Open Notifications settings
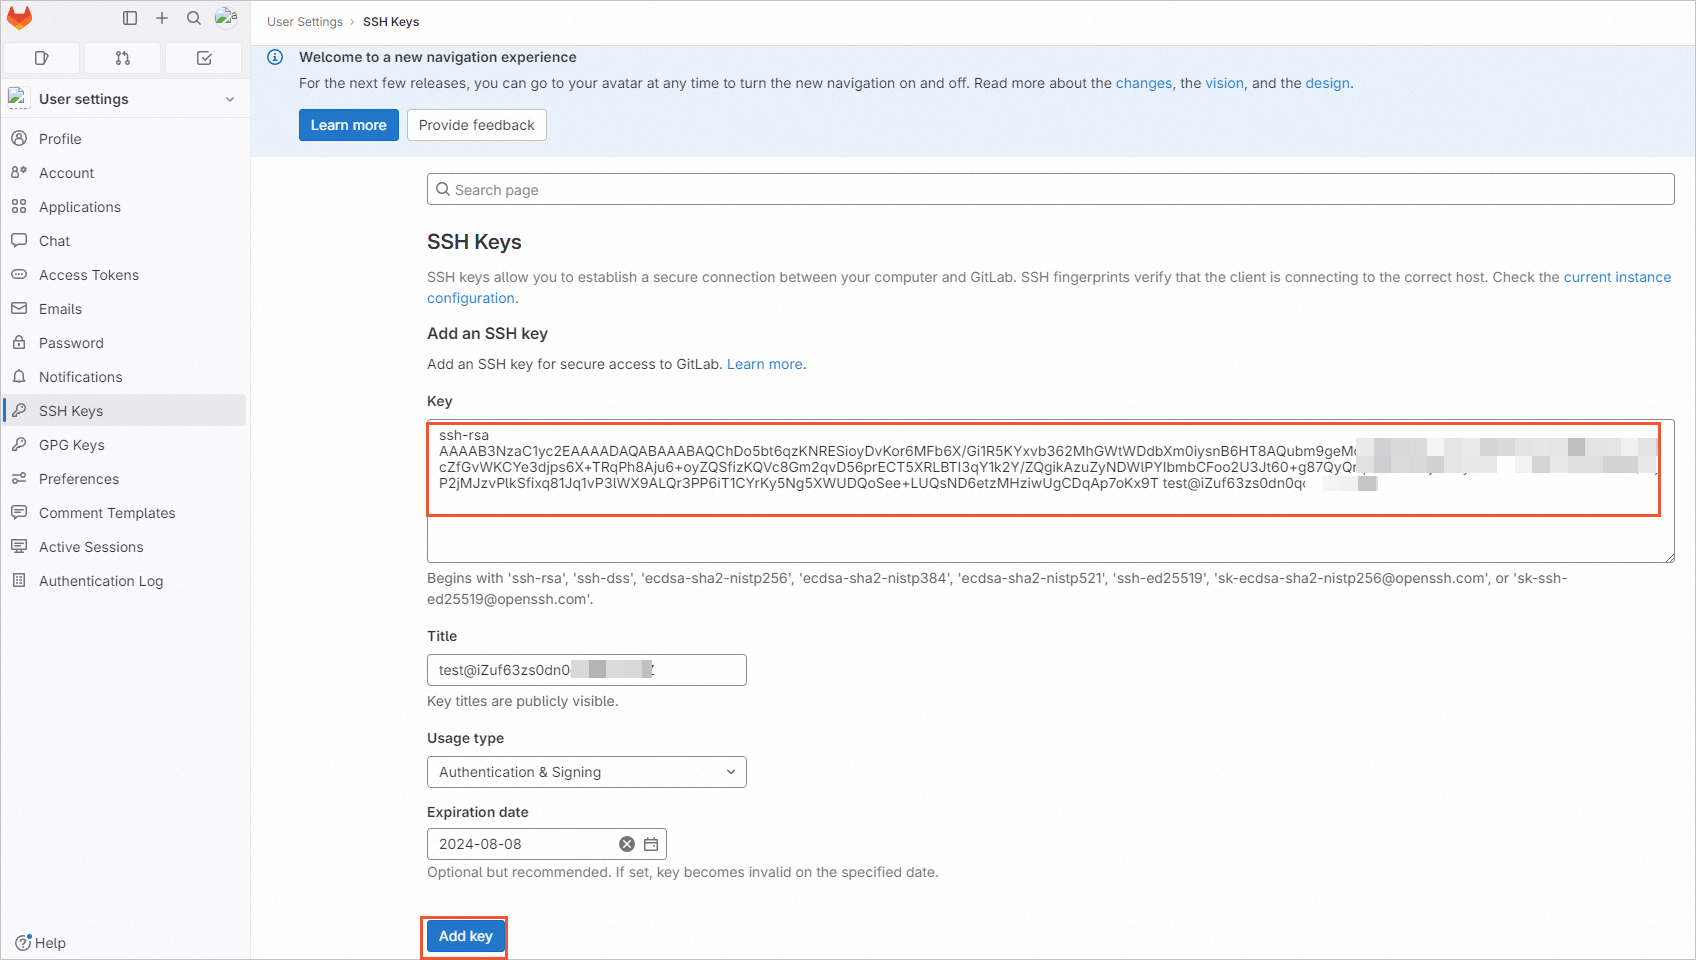 (x=125, y=376)
